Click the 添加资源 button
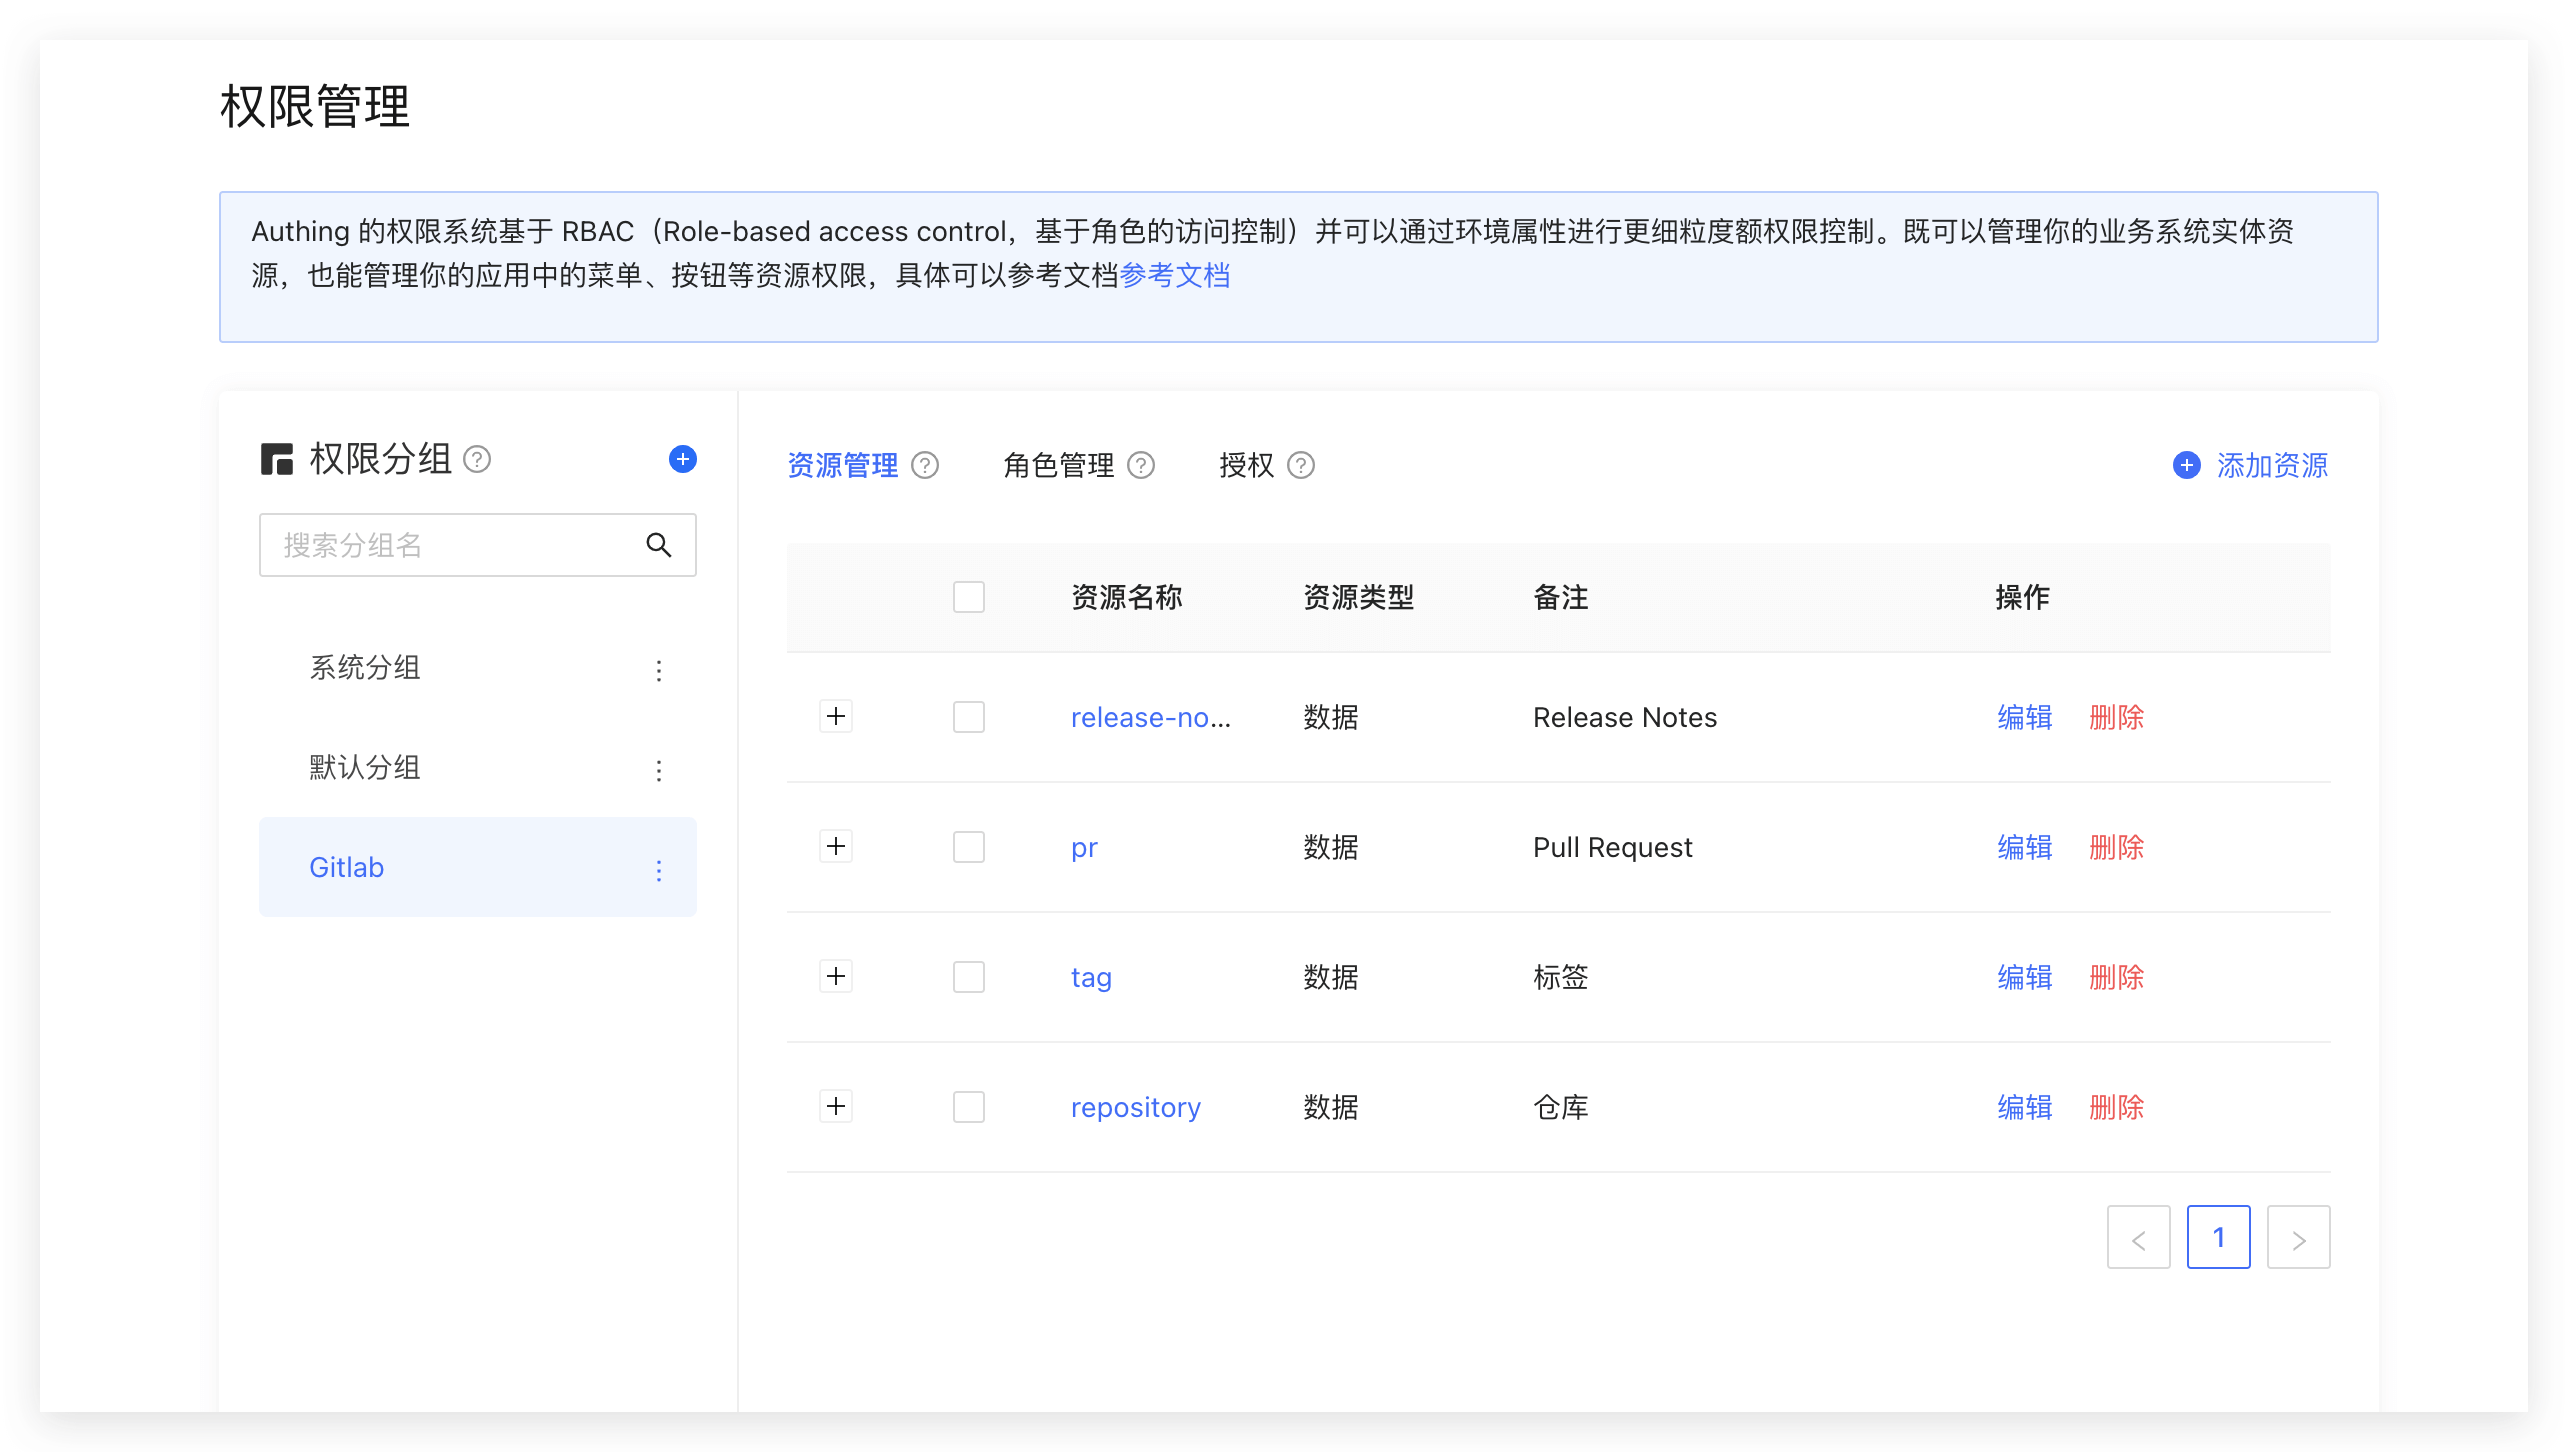2568x1452 pixels. [x=2252, y=465]
